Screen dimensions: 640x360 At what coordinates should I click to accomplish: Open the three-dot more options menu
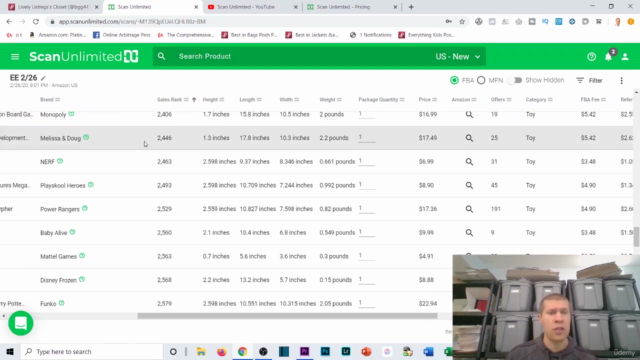coord(622,81)
